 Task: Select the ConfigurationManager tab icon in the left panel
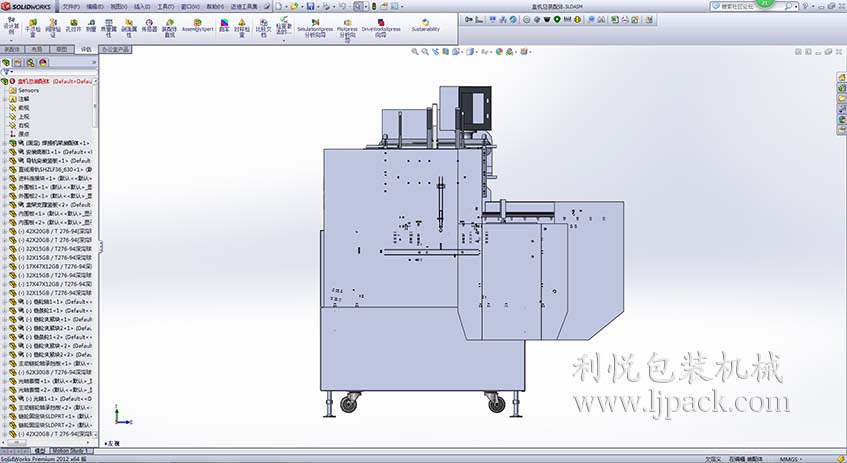pyautogui.click(x=31, y=62)
